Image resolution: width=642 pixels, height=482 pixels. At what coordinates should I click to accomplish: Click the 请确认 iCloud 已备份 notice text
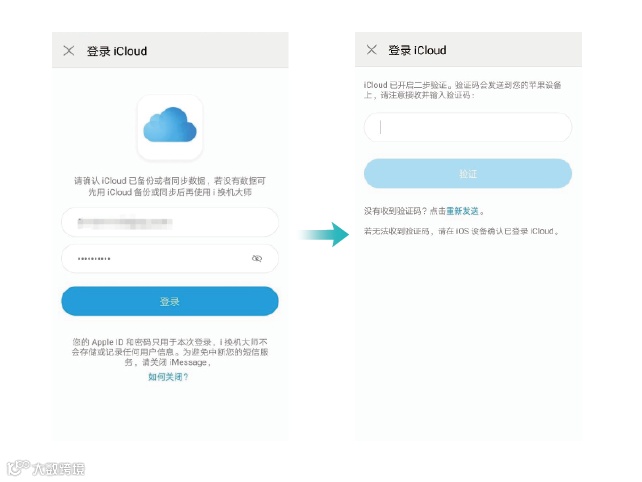[x=170, y=186]
